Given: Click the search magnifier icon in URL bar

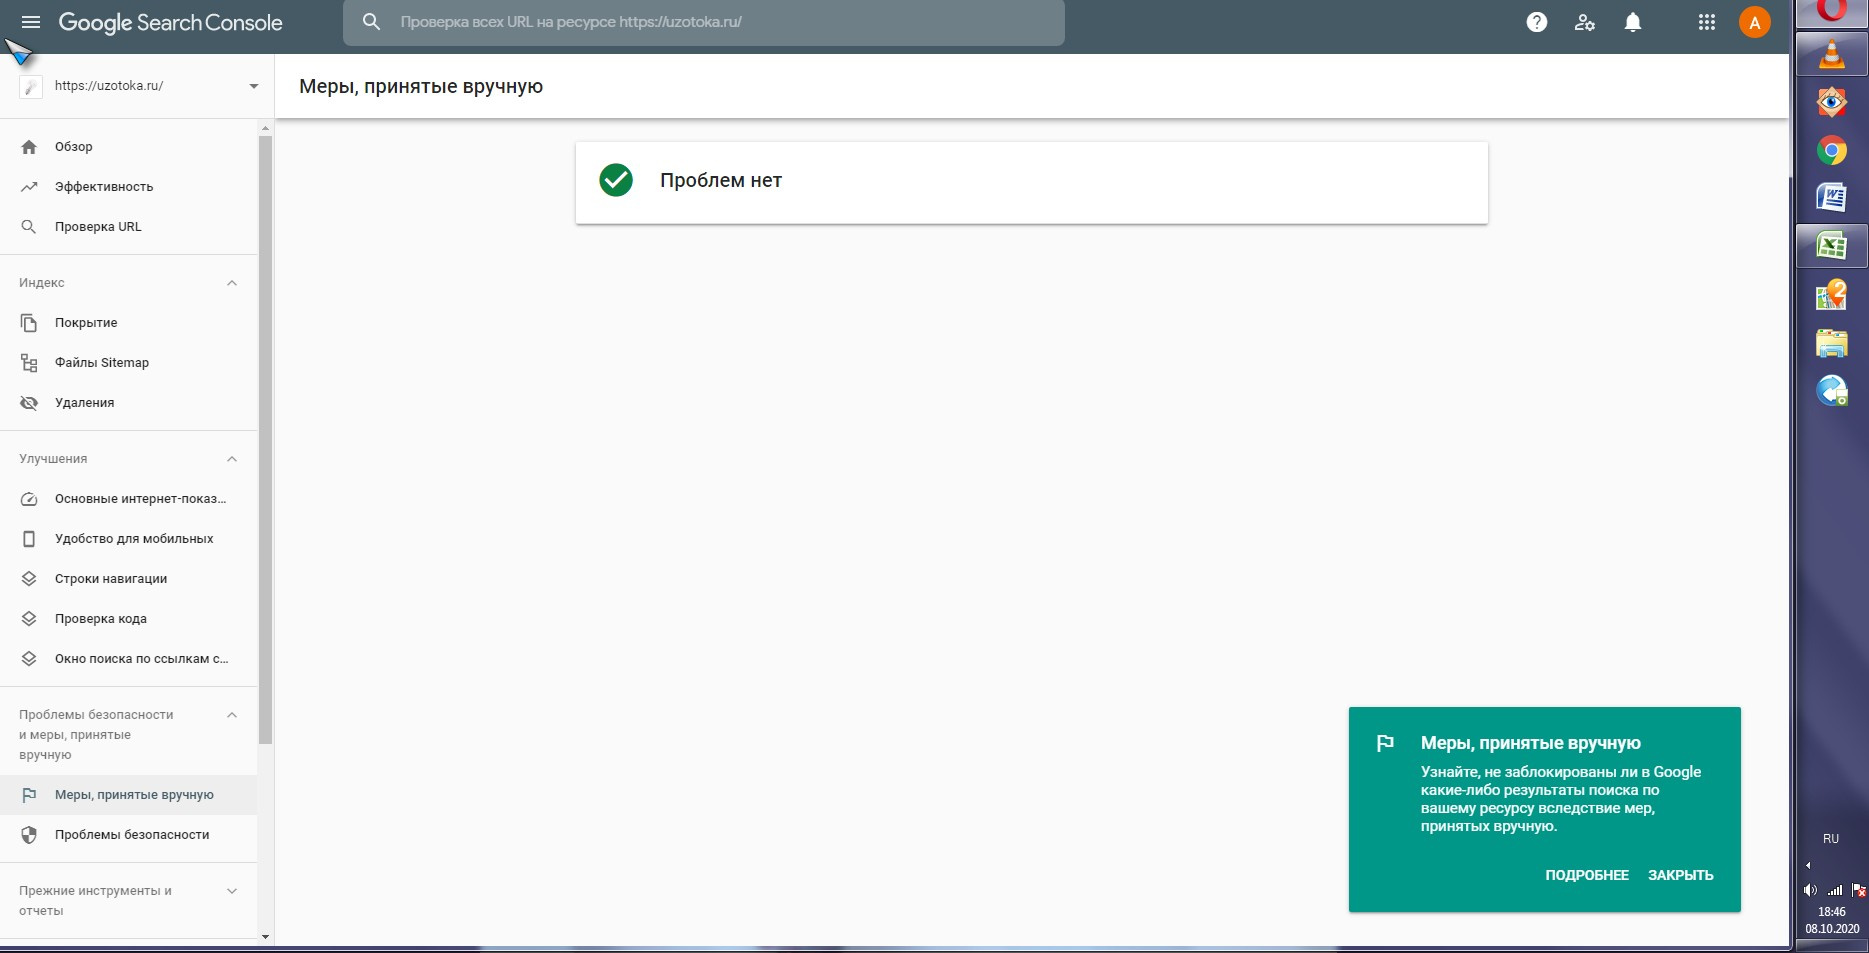Looking at the screenshot, I should [x=371, y=22].
